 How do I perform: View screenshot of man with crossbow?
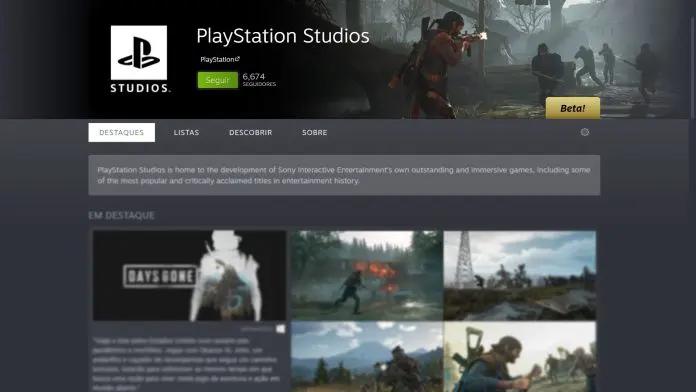point(520,357)
